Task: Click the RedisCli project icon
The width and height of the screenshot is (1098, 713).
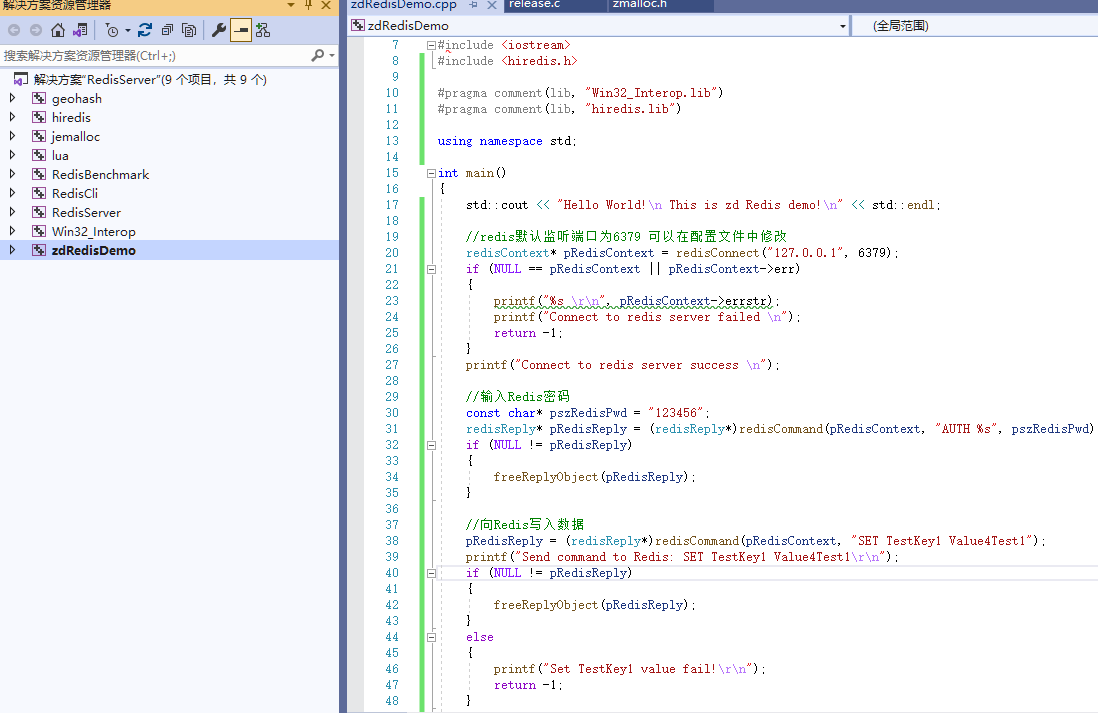Action: tap(39, 193)
